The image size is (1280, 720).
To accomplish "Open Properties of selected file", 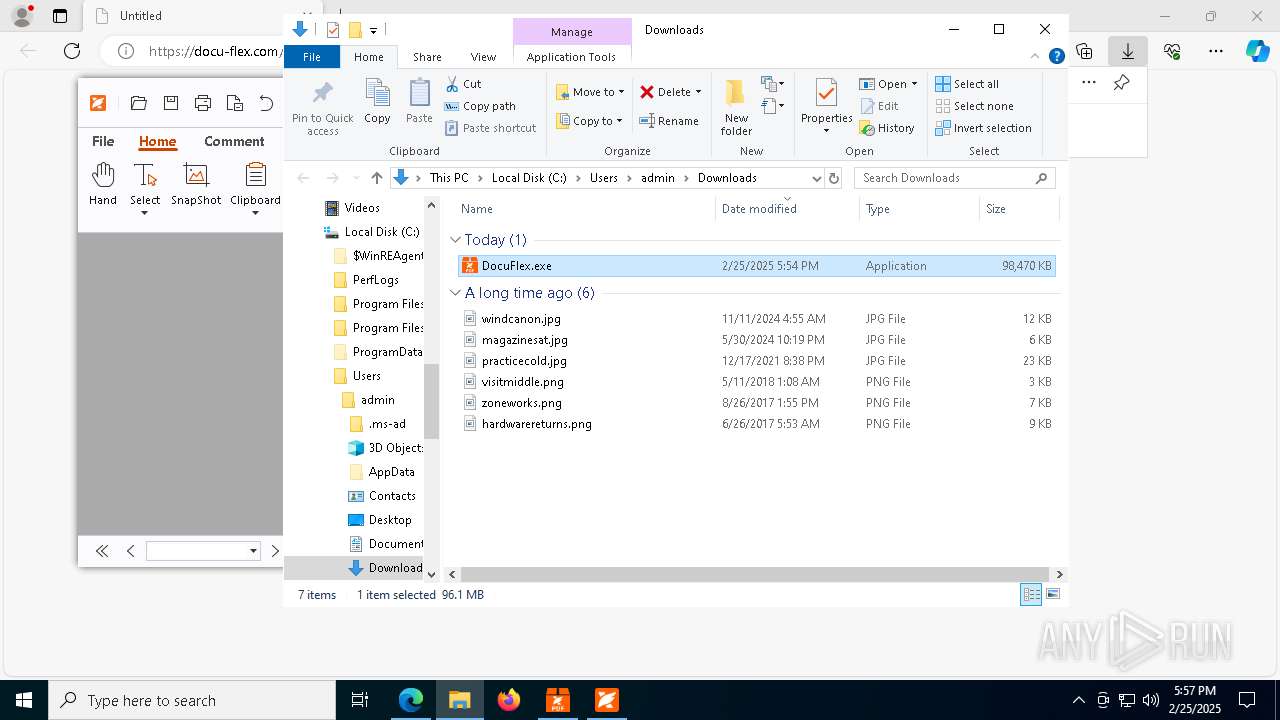I will (x=826, y=108).
